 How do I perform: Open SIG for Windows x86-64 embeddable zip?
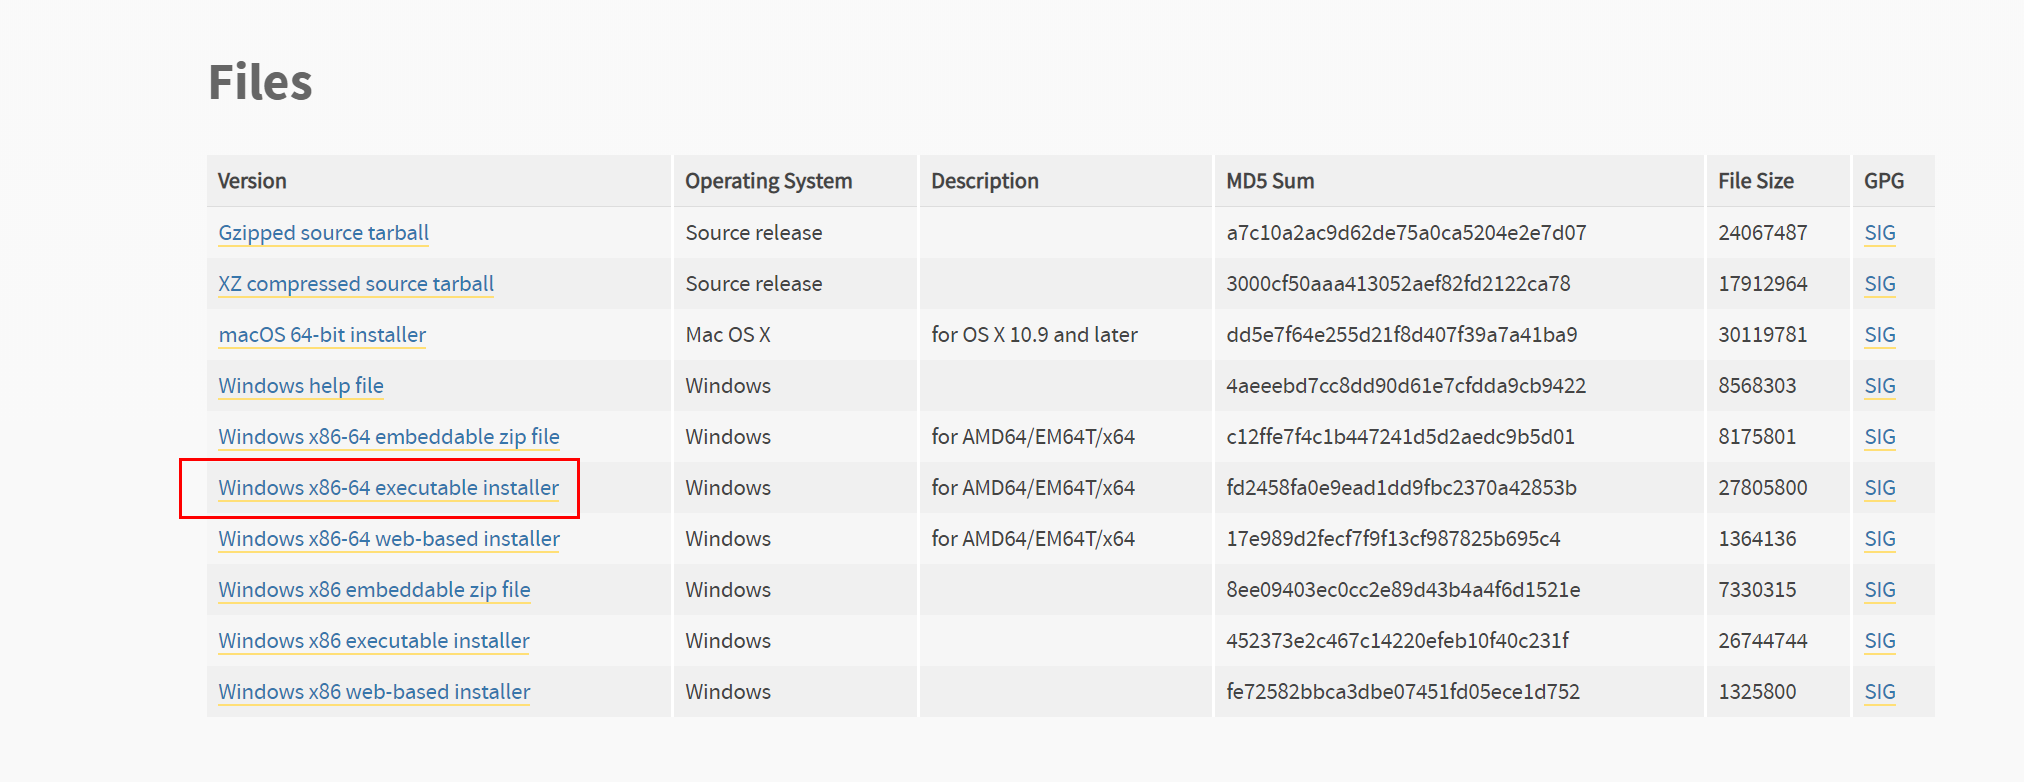click(x=1879, y=437)
